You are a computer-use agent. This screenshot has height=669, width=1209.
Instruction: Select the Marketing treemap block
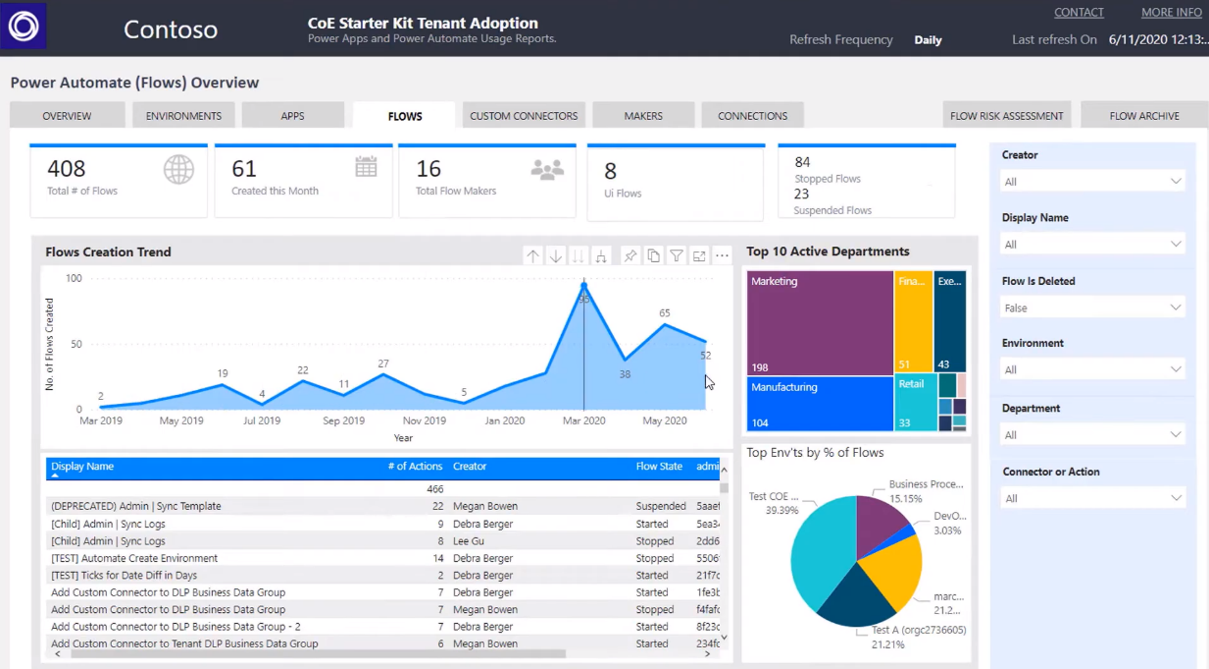[x=820, y=323]
